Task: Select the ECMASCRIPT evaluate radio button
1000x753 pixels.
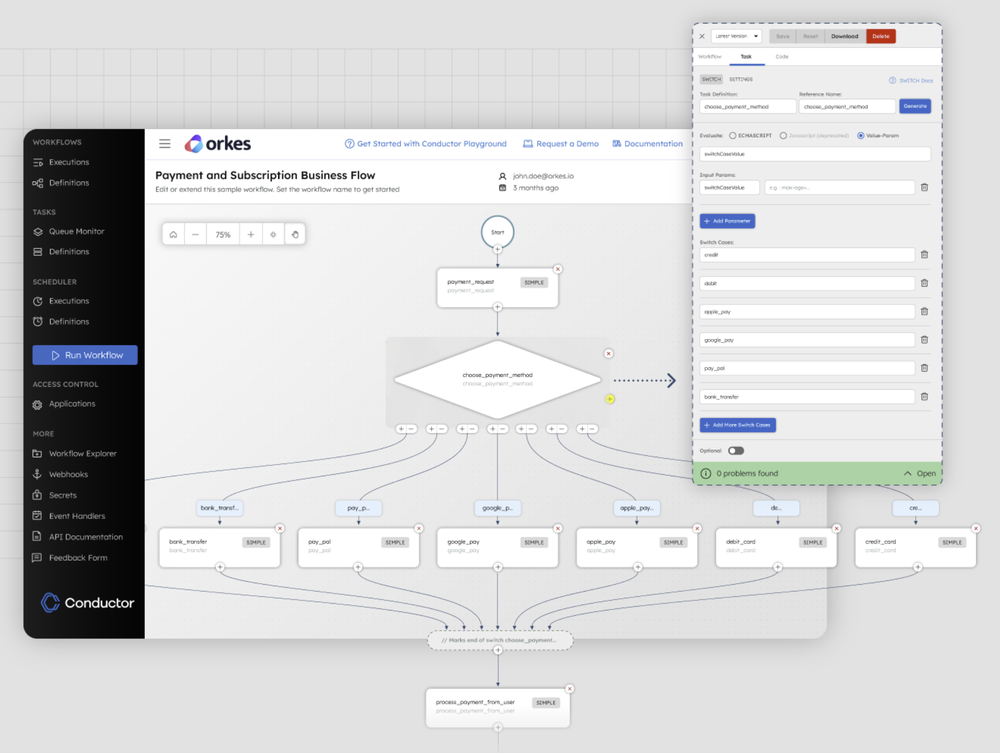Action: point(733,136)
